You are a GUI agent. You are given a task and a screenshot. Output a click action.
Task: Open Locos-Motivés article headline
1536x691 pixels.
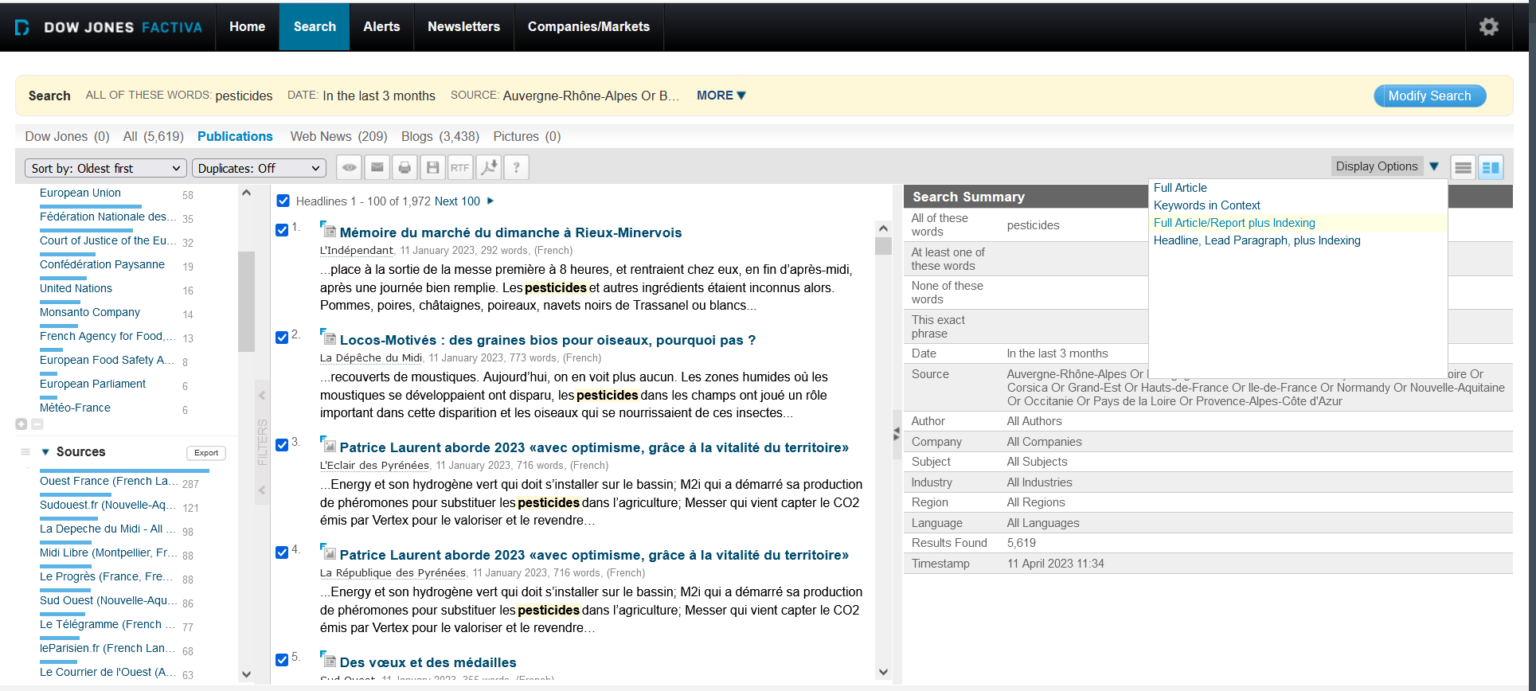click(548, 340)
